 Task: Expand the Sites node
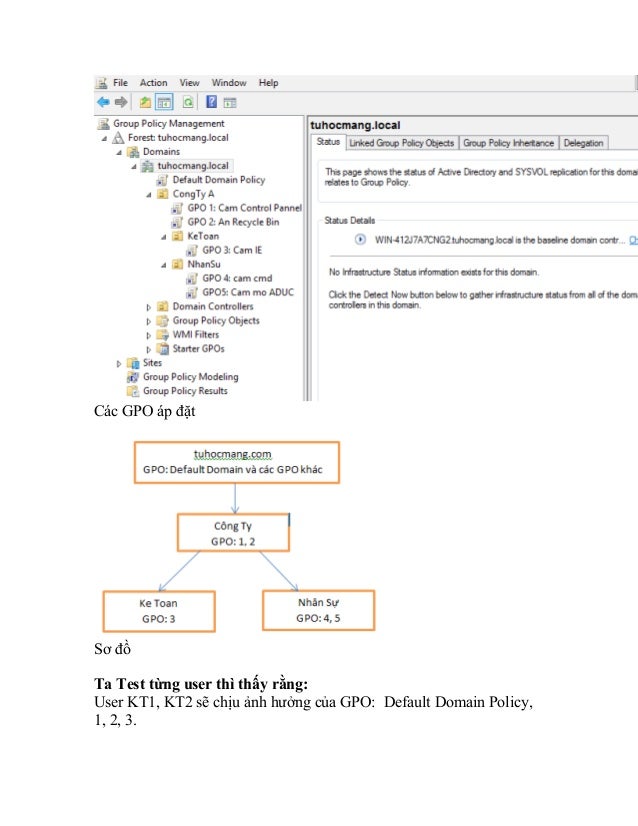coord(119,363)
